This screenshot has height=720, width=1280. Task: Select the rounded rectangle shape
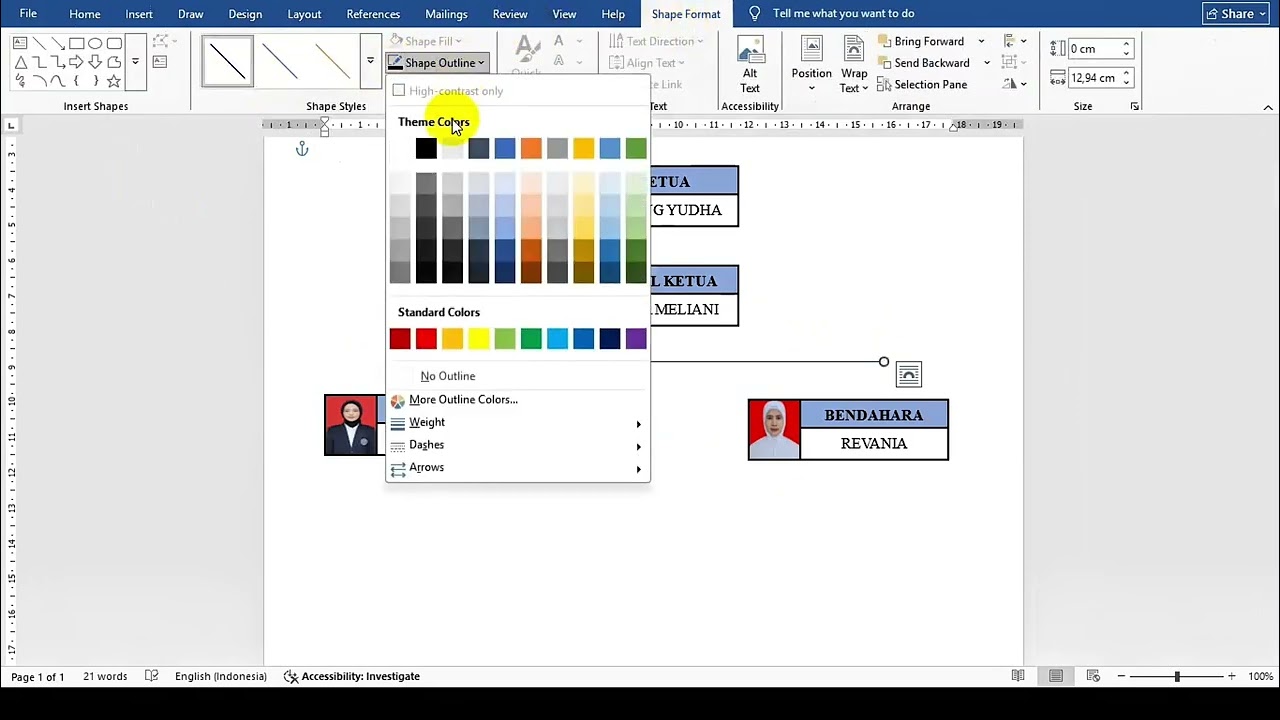tap(113, 44)
